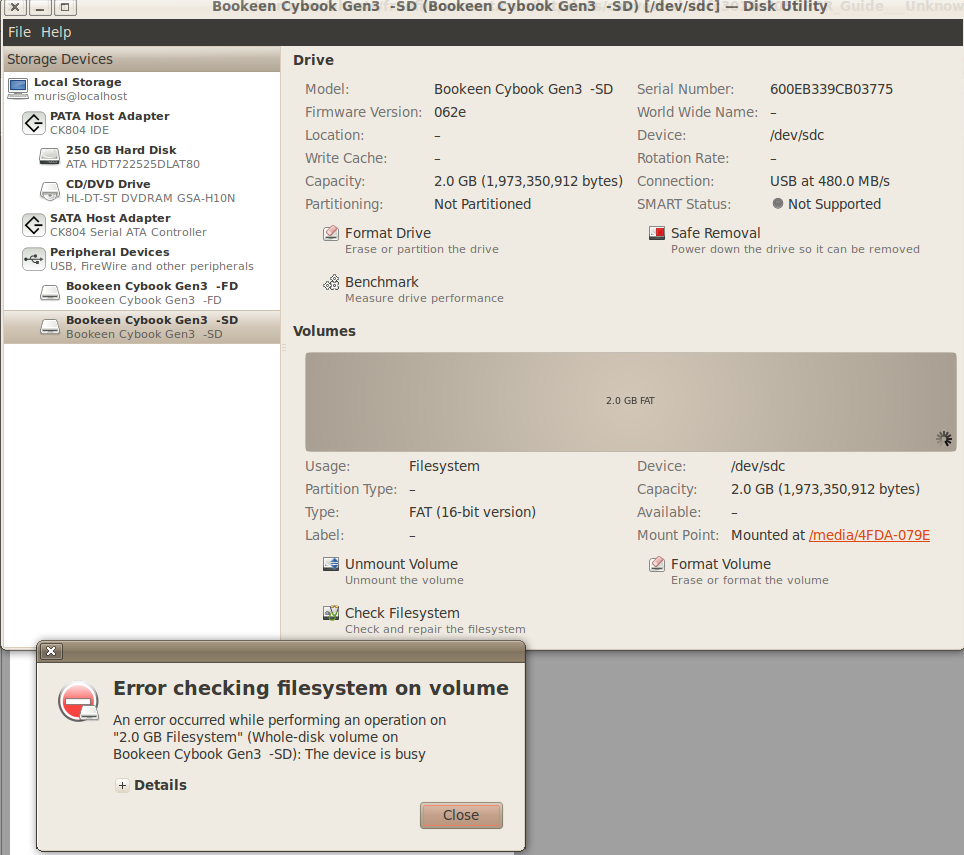Click the Local Storage computer icon
The width and height of the screenshot is (964, 855).
click(x=18, y=89)
